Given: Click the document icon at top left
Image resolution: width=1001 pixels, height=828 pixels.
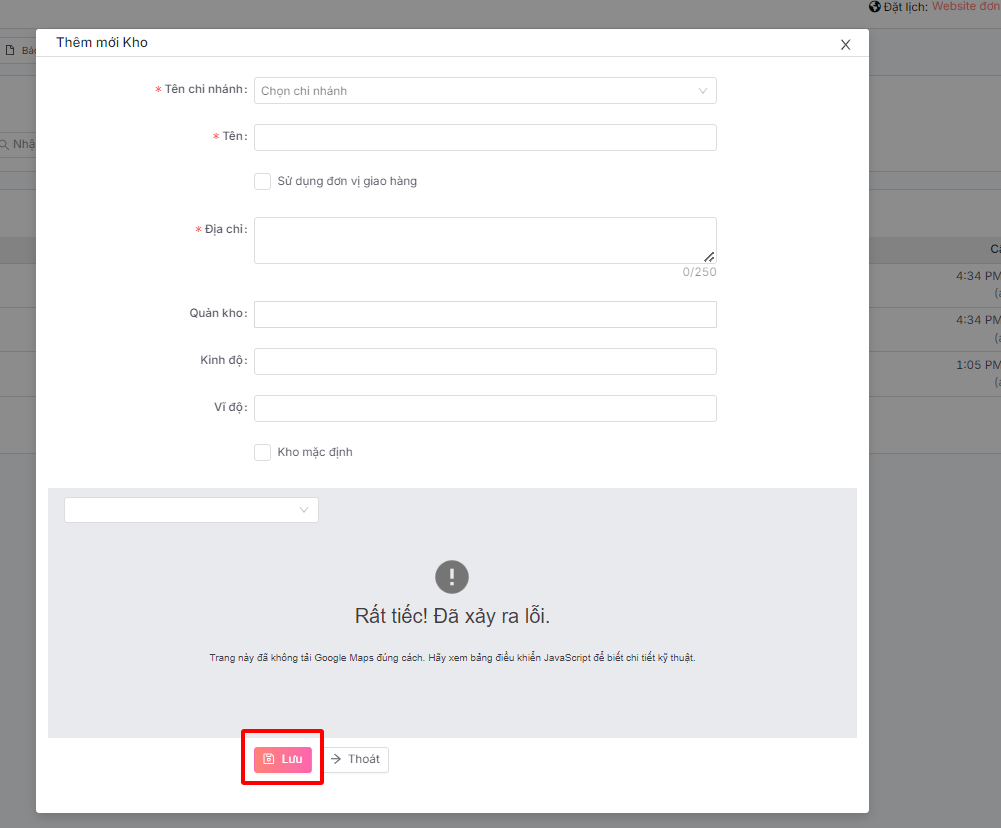Looking at the screenshot, I should pos(10,49).
